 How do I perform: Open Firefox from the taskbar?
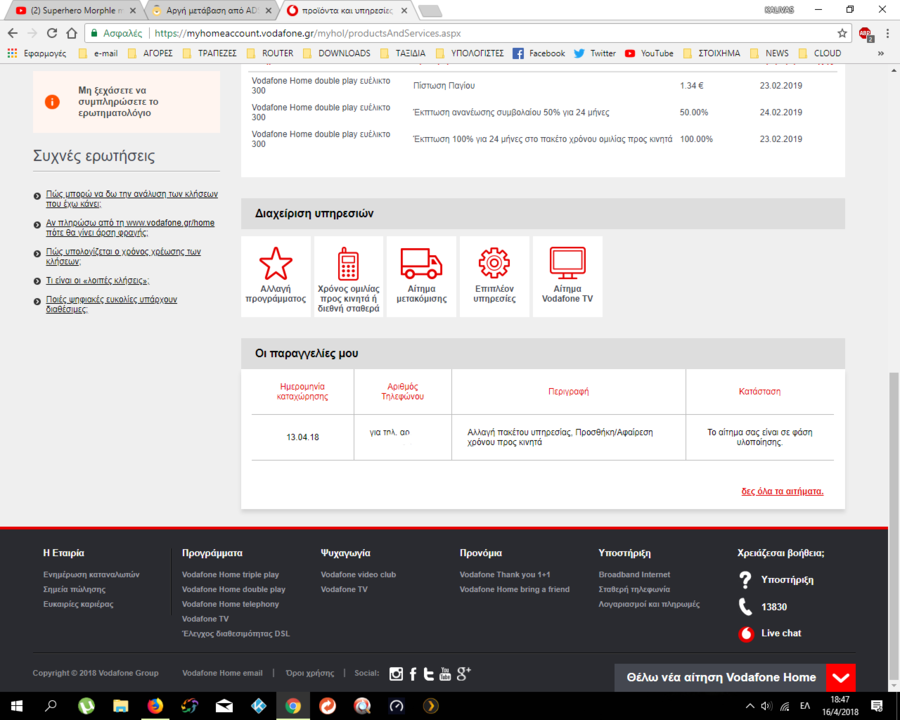click(x=155, y=706)
